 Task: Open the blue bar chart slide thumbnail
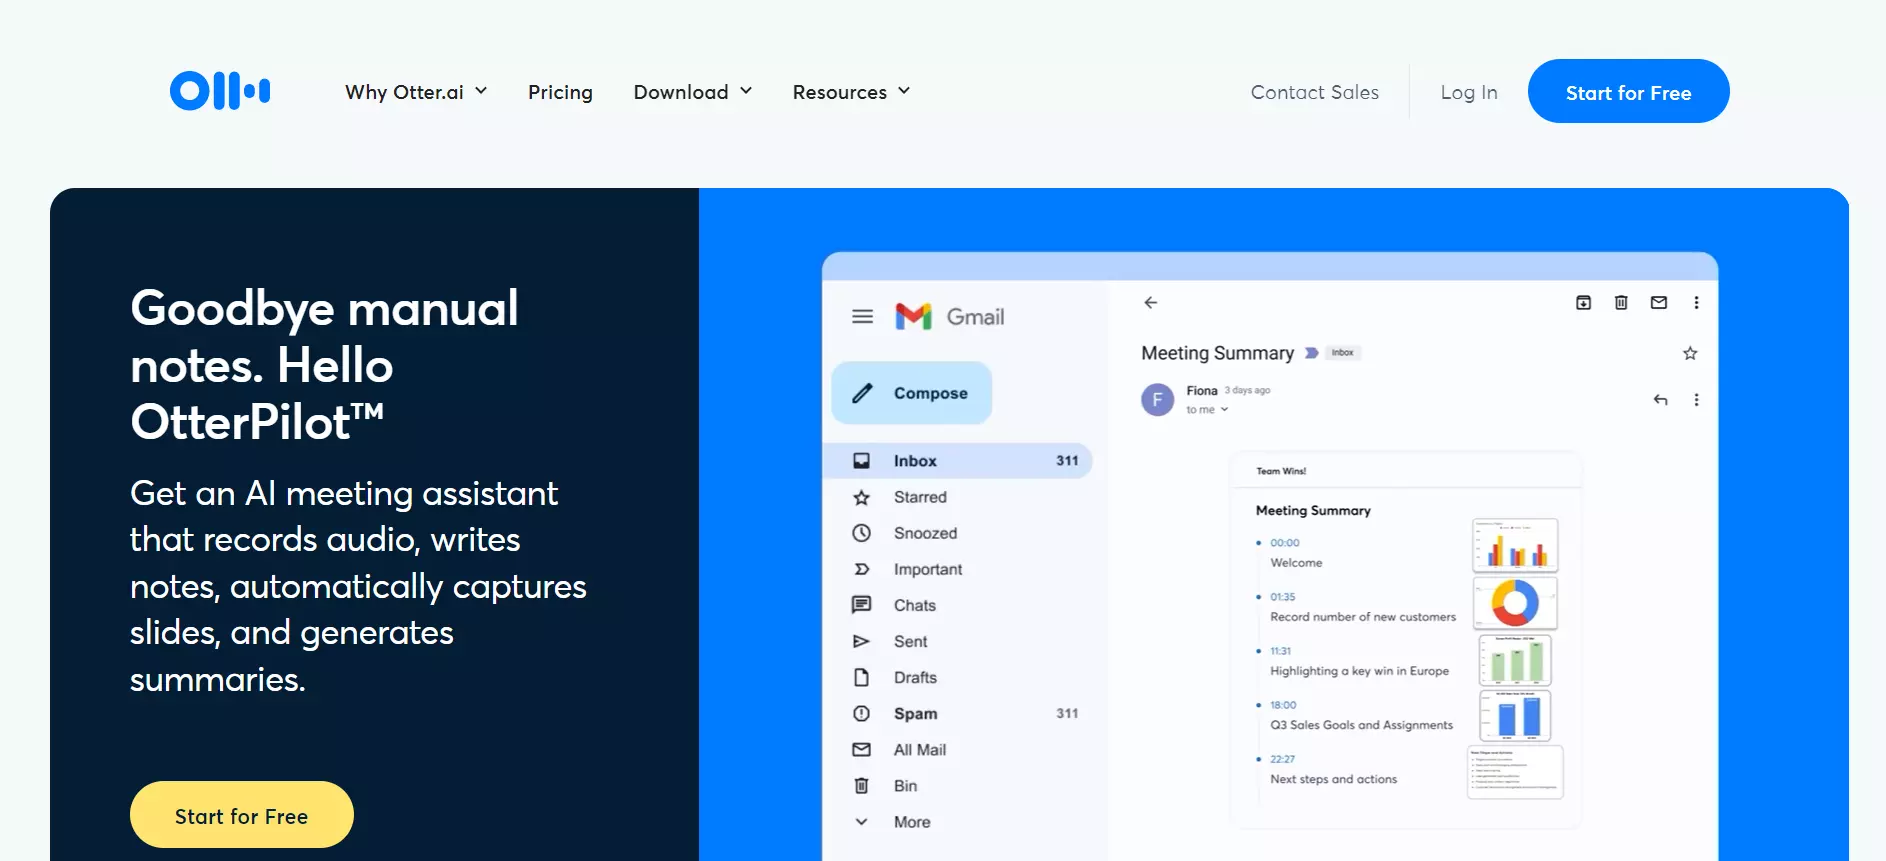pyautogui.click(x=1515, y=716)
